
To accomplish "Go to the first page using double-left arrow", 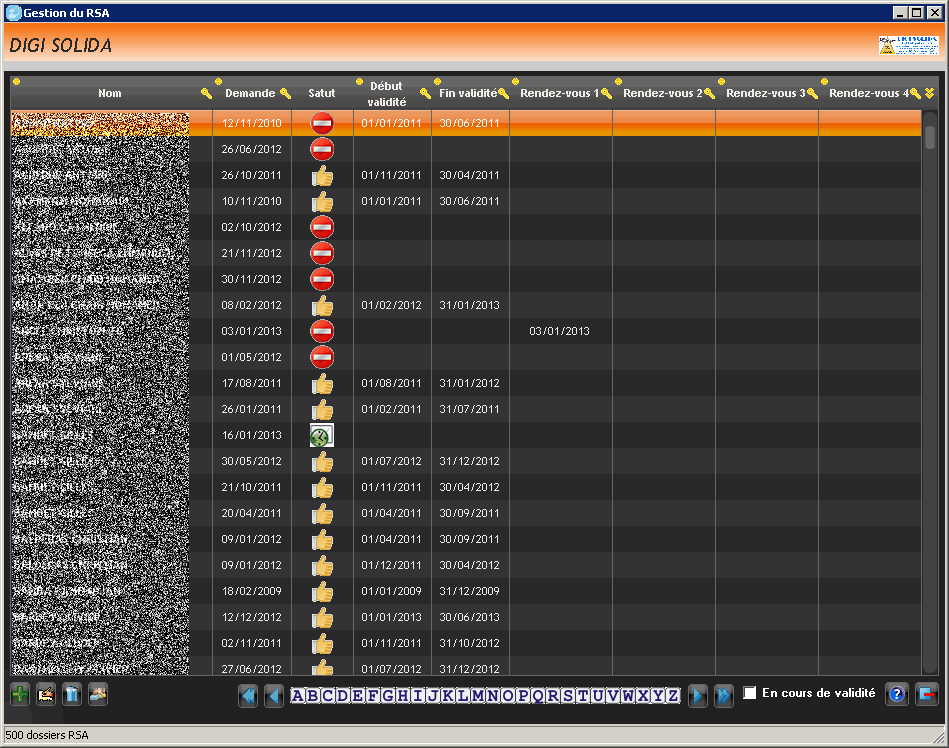I will pyautogui.click(x=248, y=695).
